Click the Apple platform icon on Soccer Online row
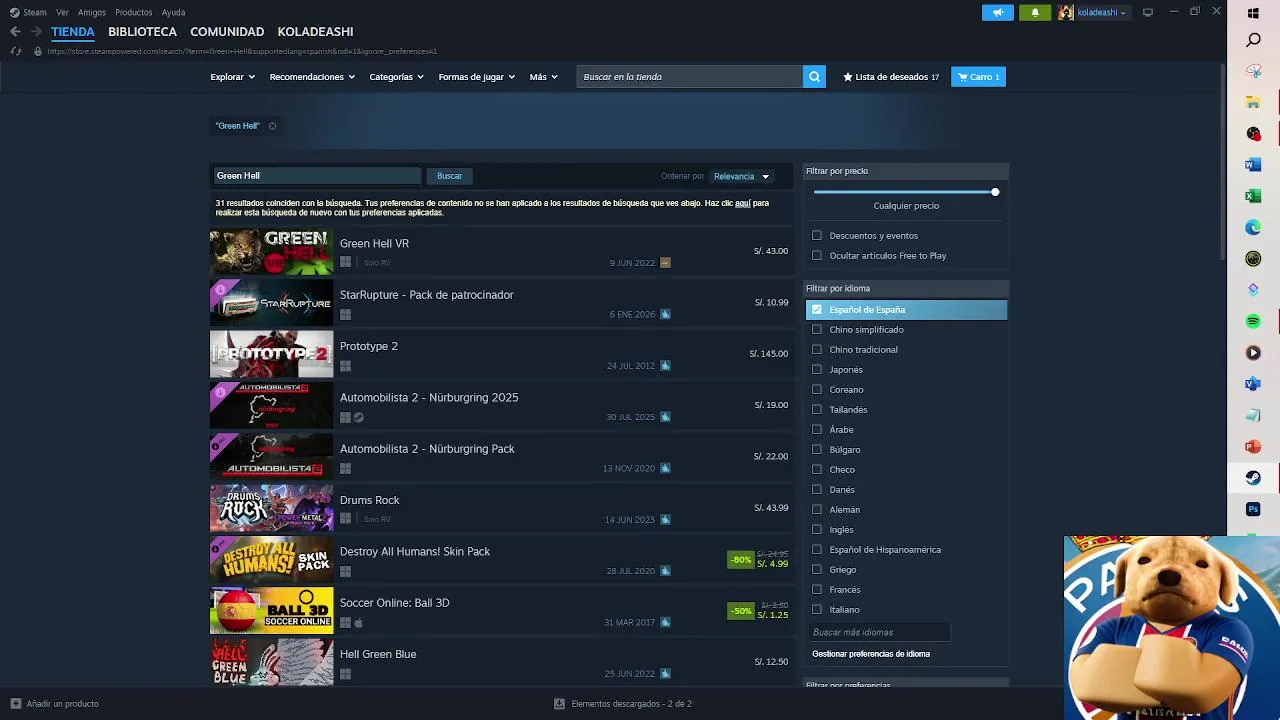Image resolution: width=1280 pixels, height=720 pixels. pos(358,622)
